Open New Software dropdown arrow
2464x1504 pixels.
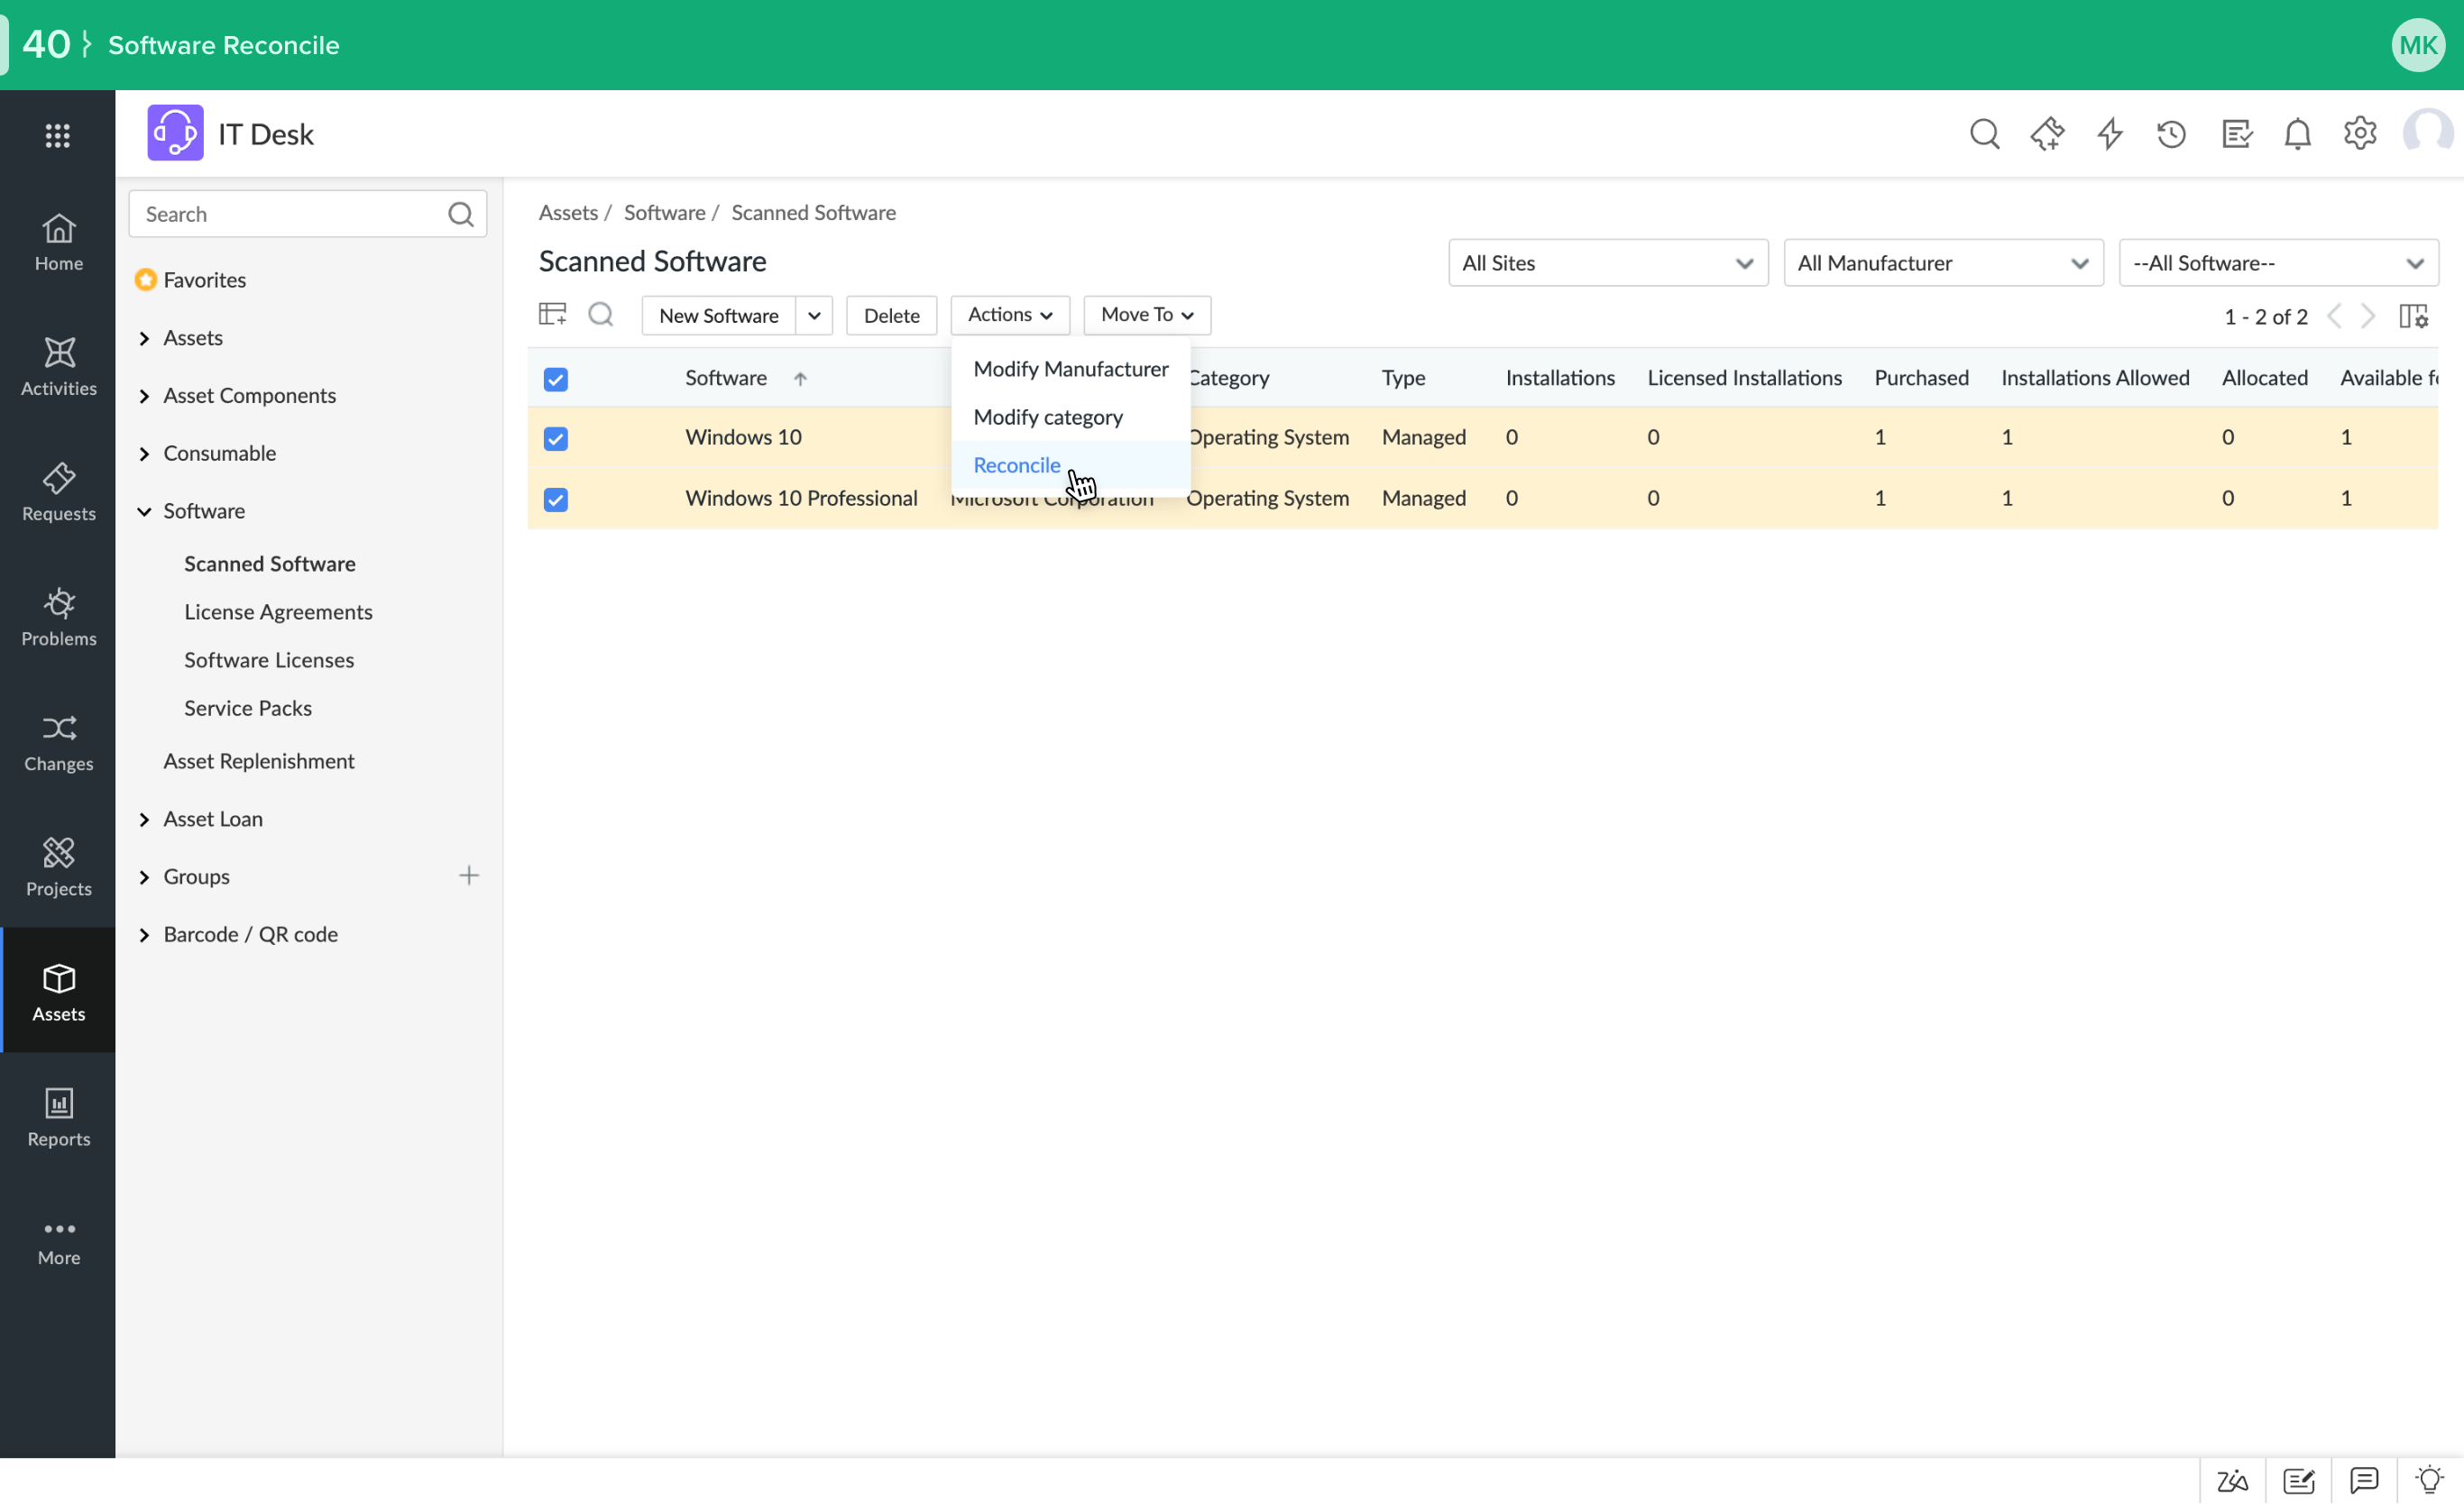point(814,315)
